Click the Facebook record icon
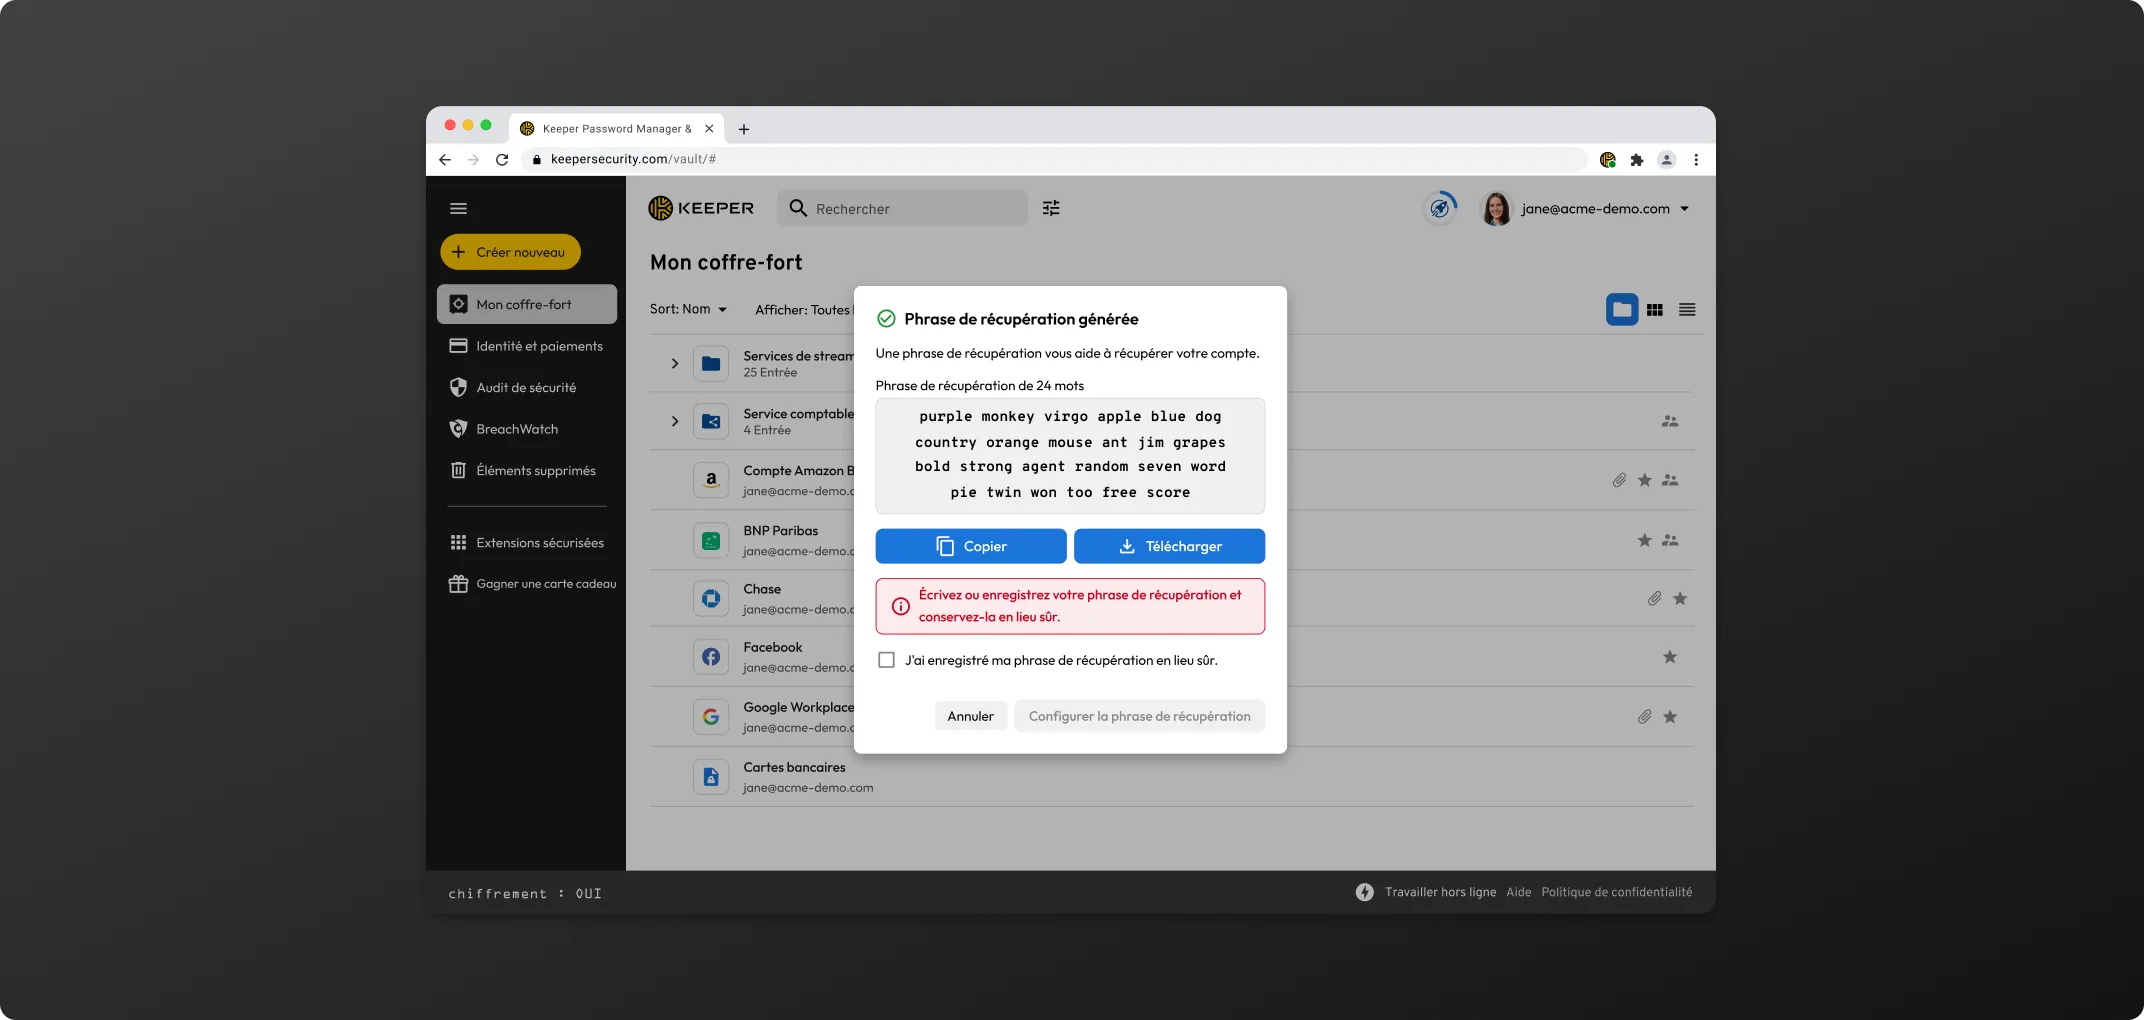 (x=711, y=657)
